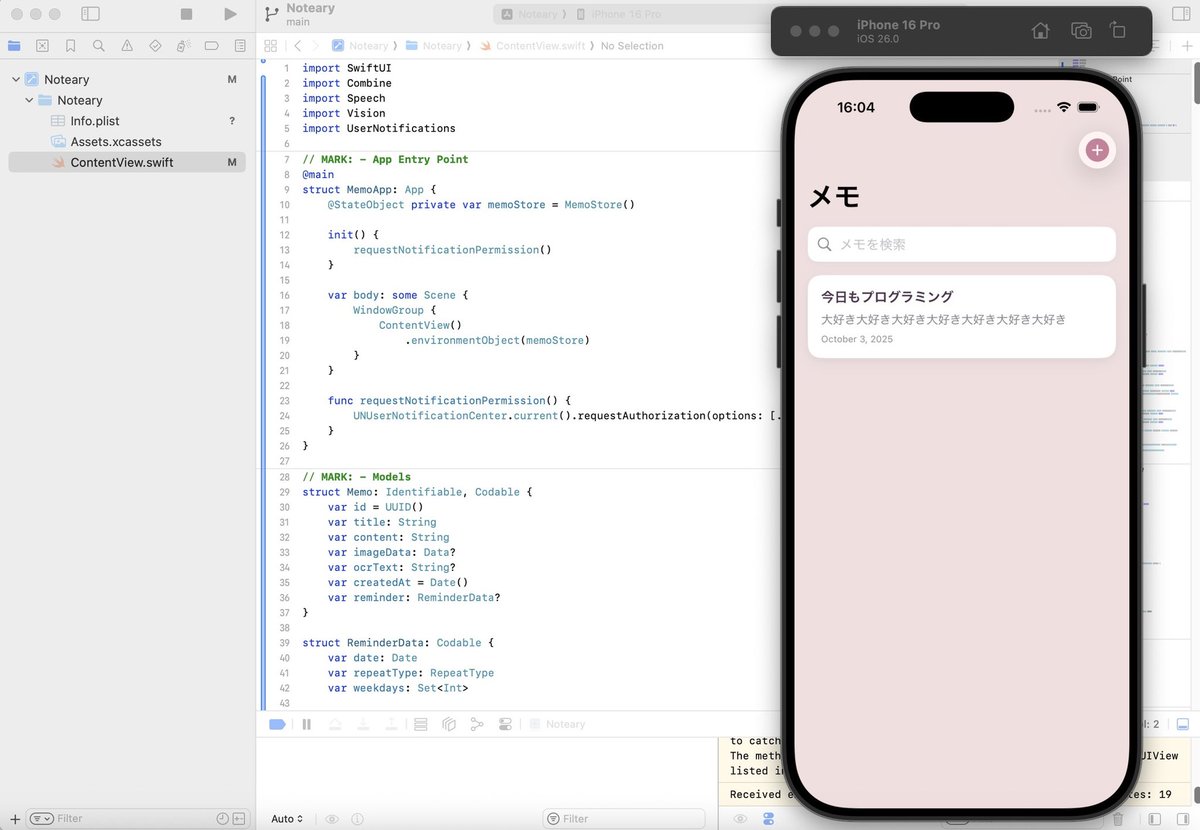Open the Find navigator tab
This screenshot has width=1200, height=830.
point(98,45)
